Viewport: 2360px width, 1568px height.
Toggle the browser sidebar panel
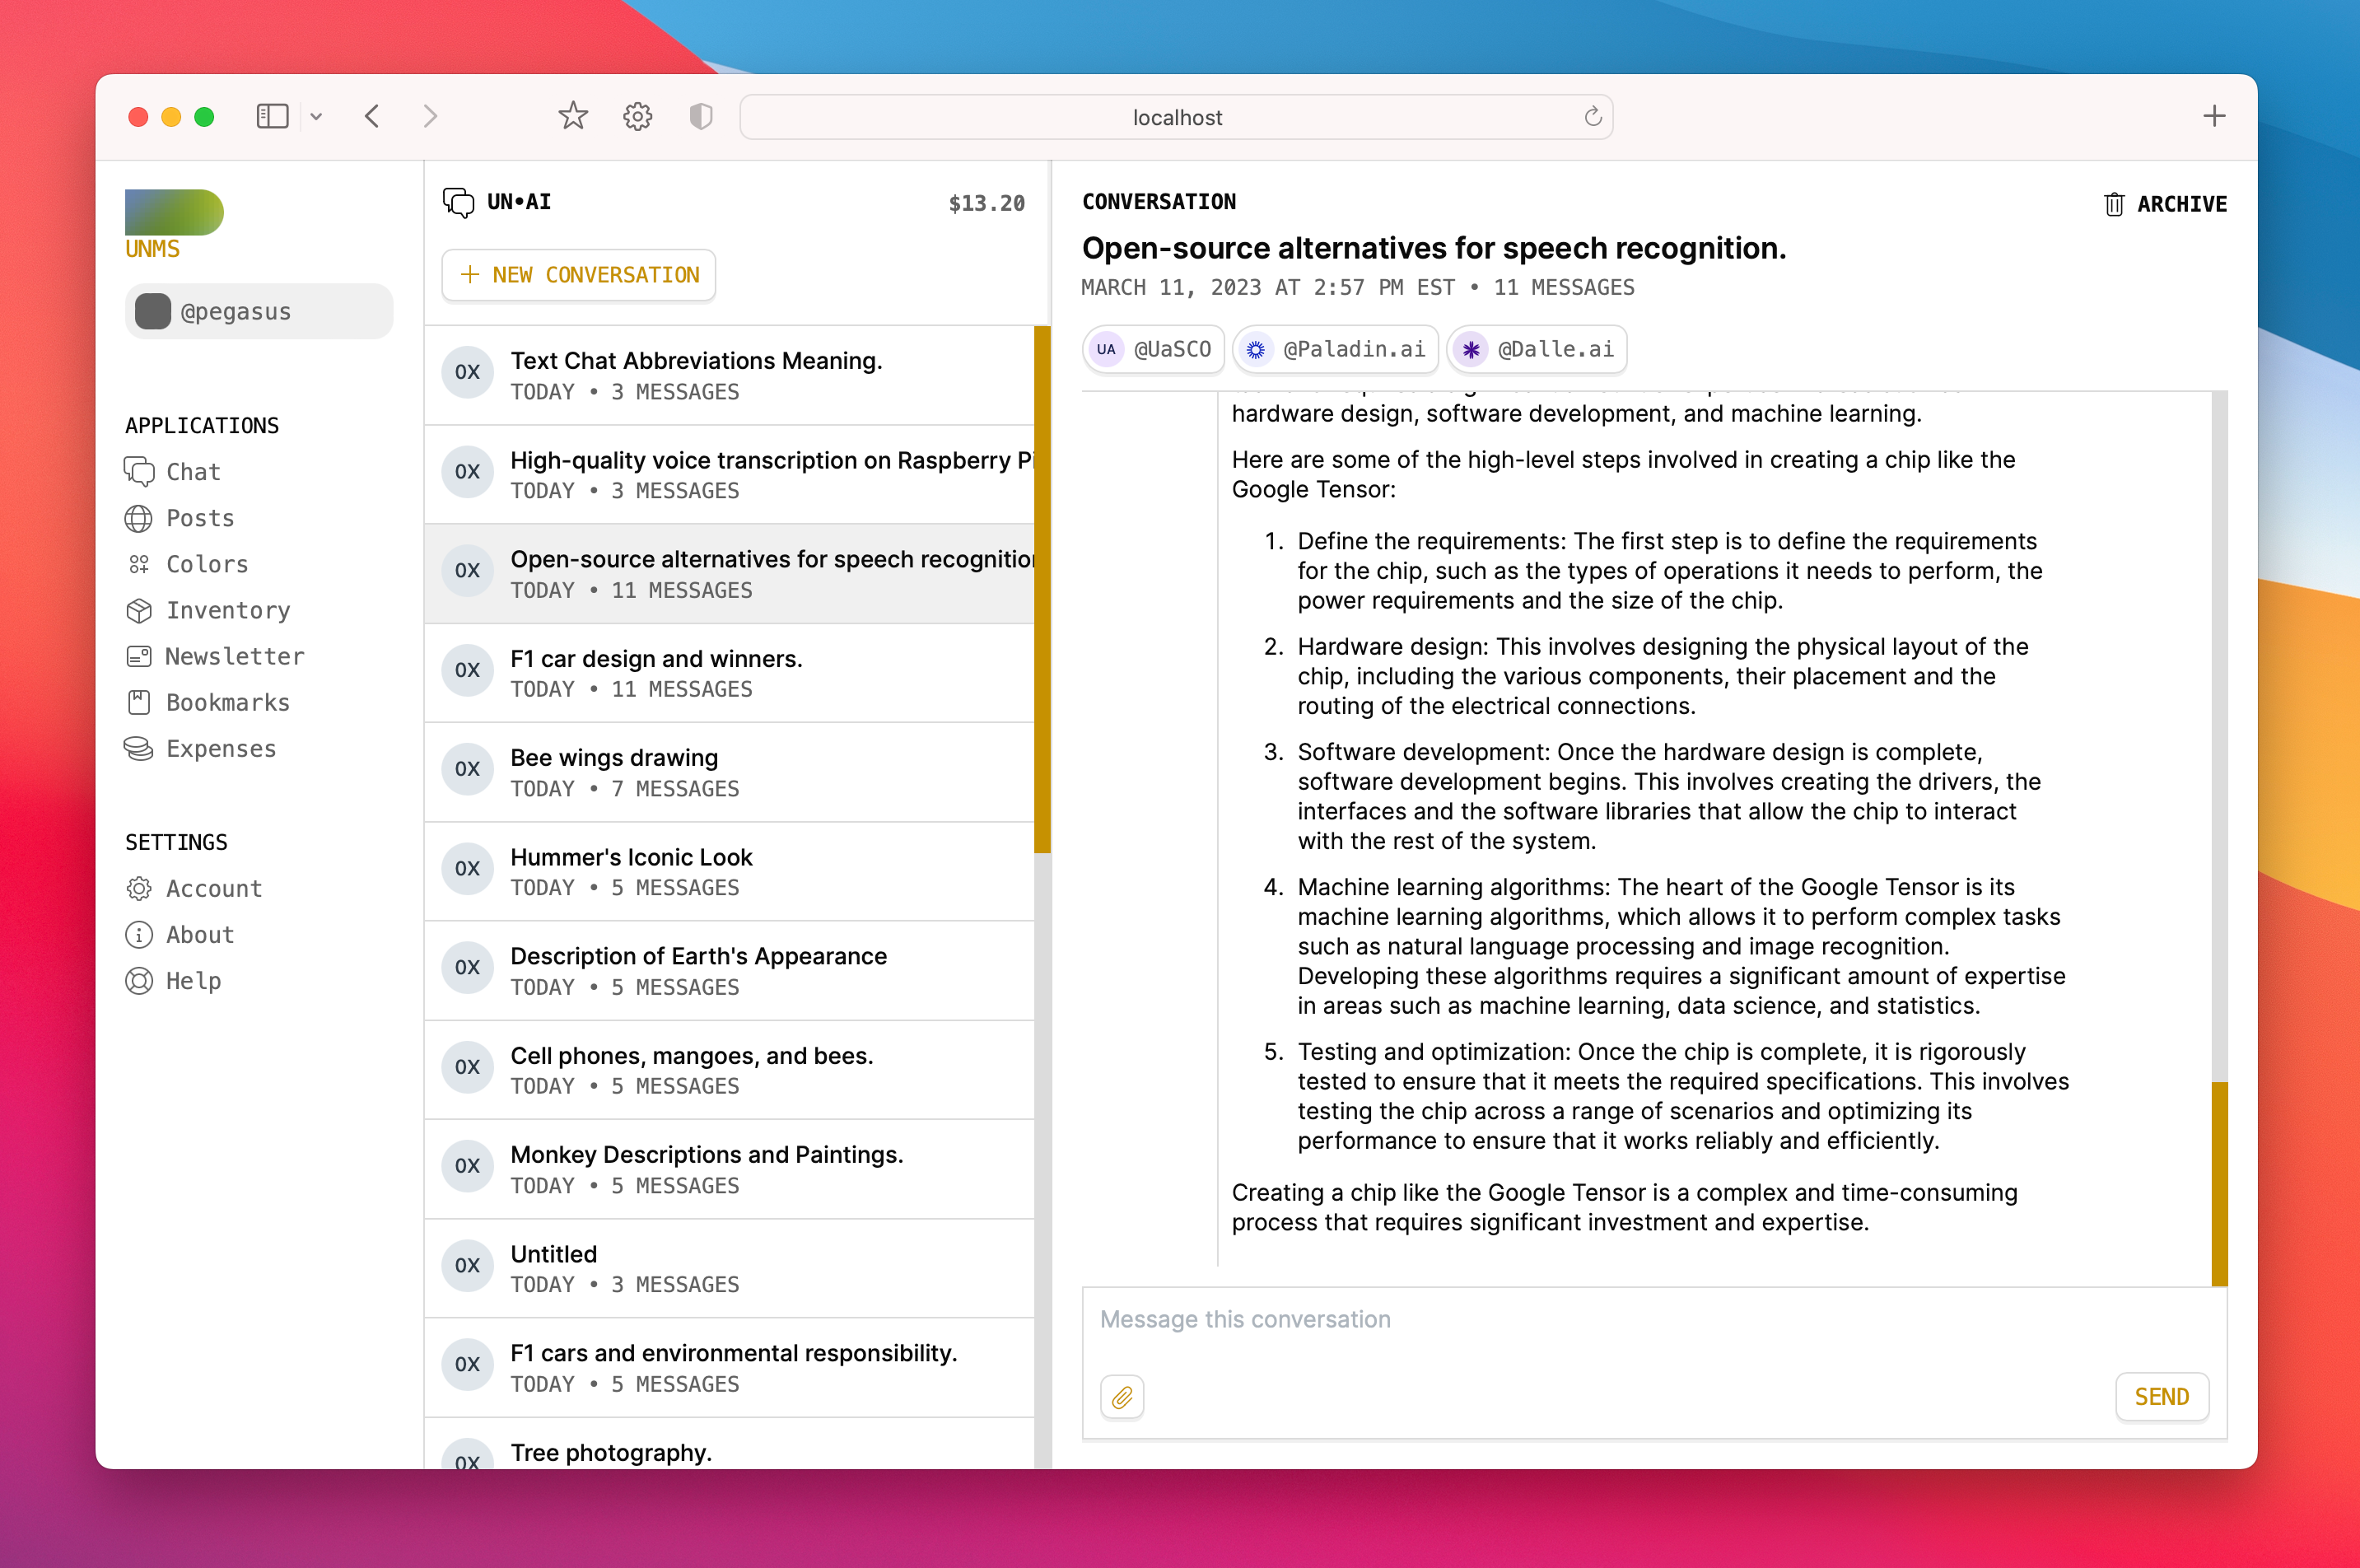(271, 115)
